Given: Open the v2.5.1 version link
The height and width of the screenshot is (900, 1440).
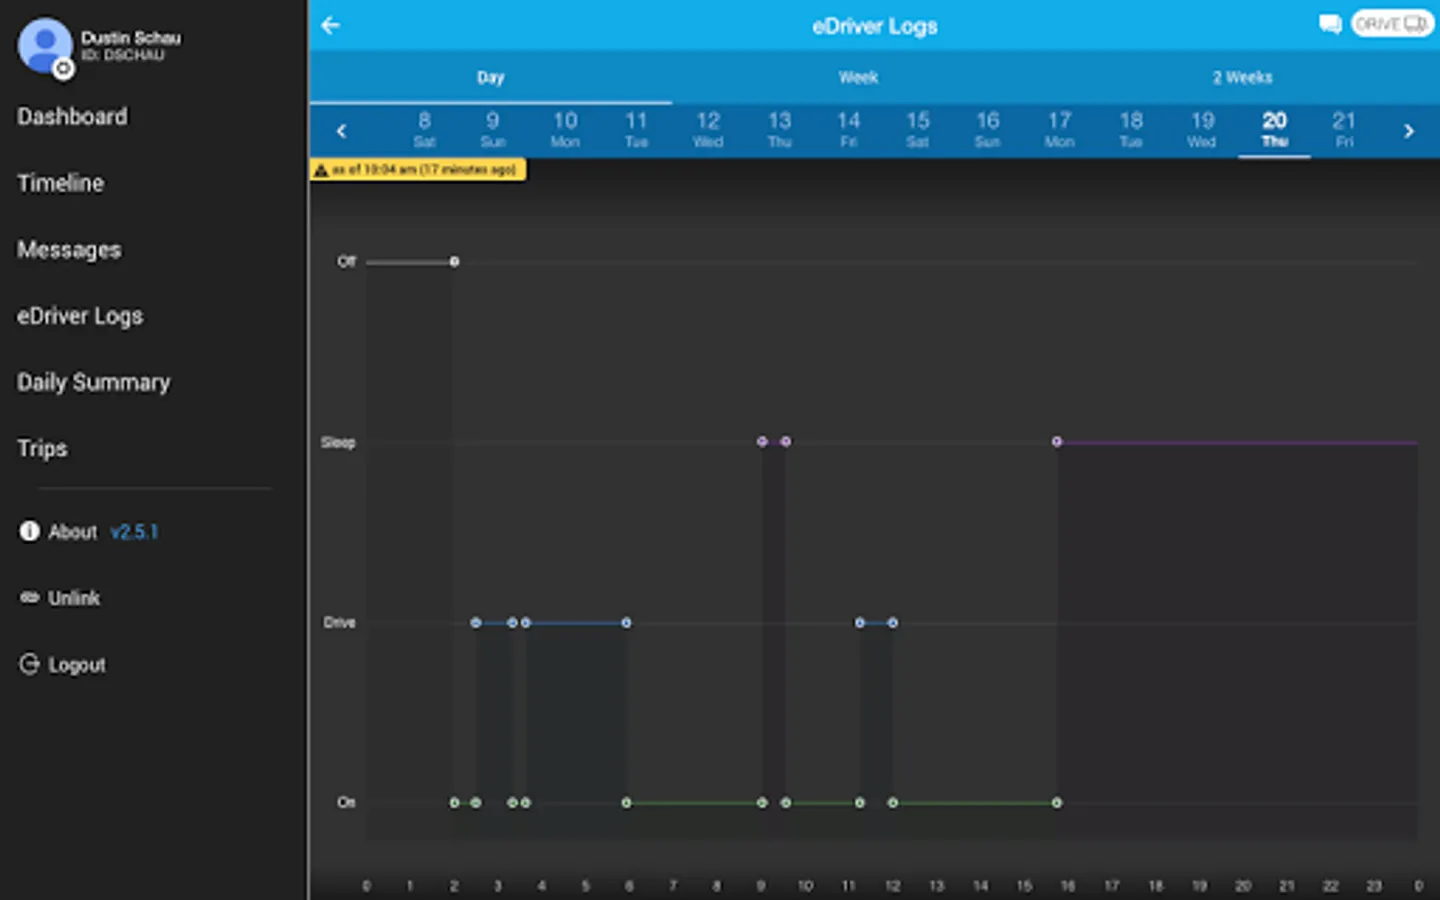Looking at the screenshot, I should pyautogui.click(x=134, y=532).
